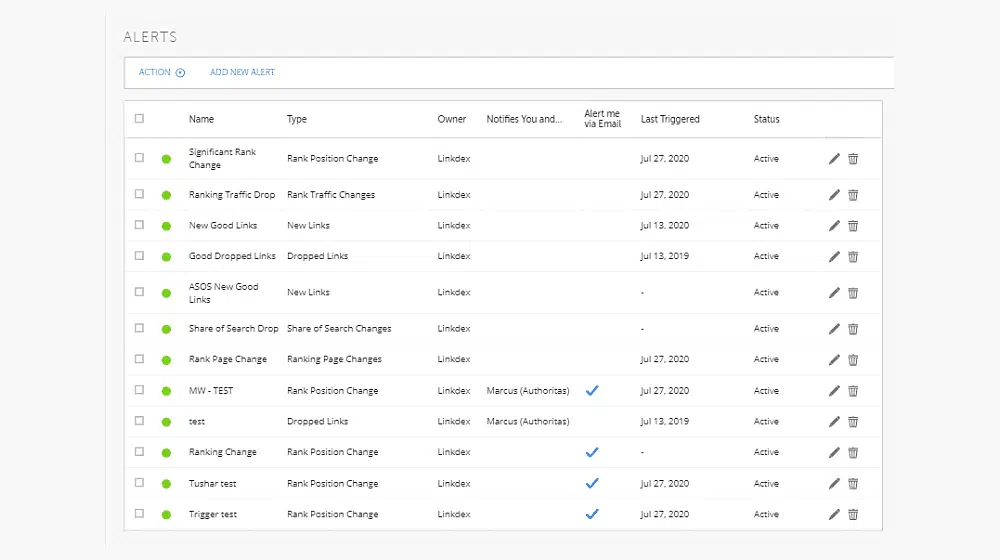Delete the Ranking Traffic Drop alert
The height and width of the screenshot is (560, 1000).
853,195
